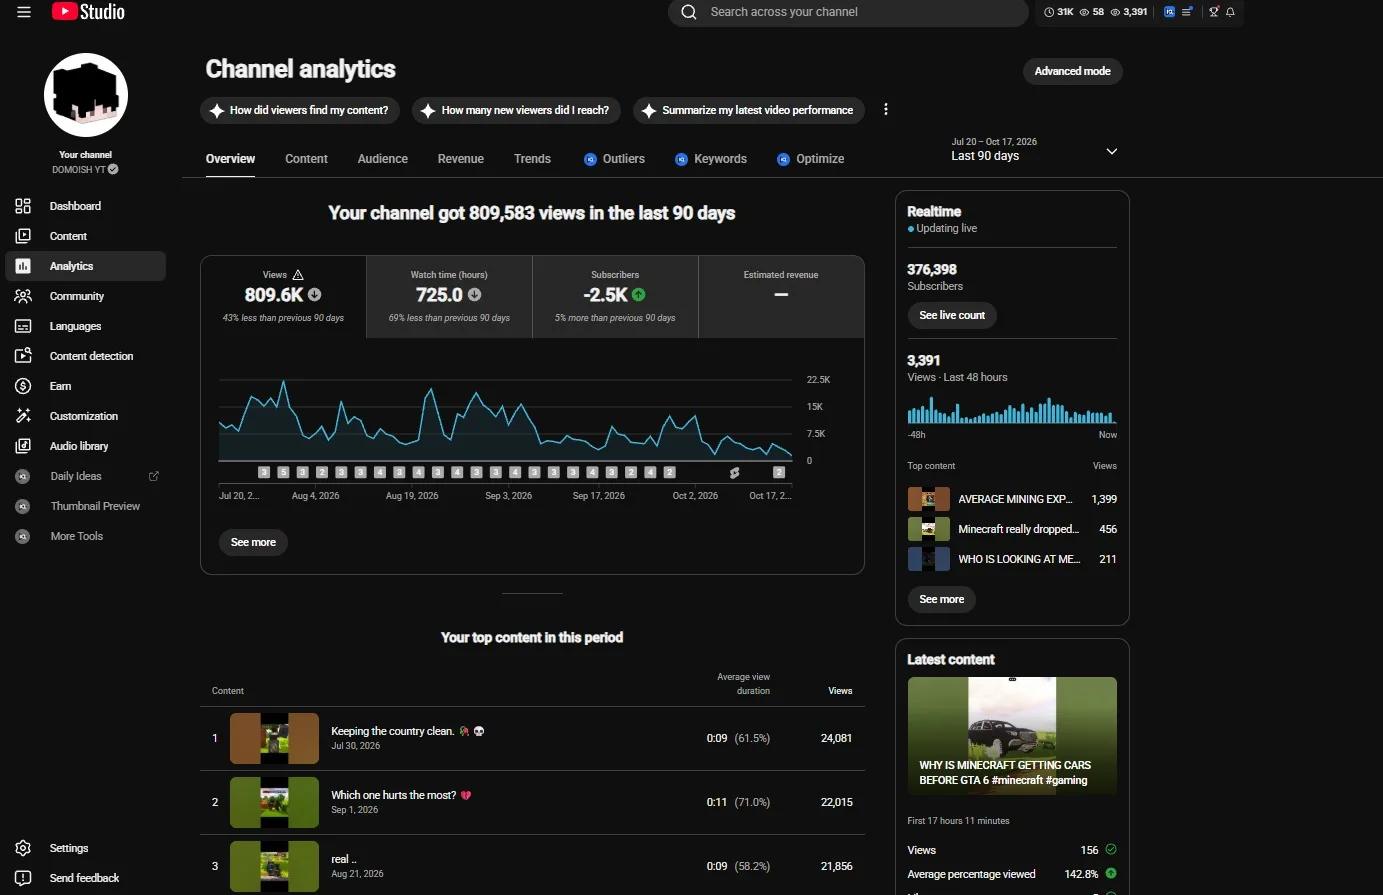Click the YouTube Studio logo
The height and width of the screenshot is (895, 1383).
(89, 12)
